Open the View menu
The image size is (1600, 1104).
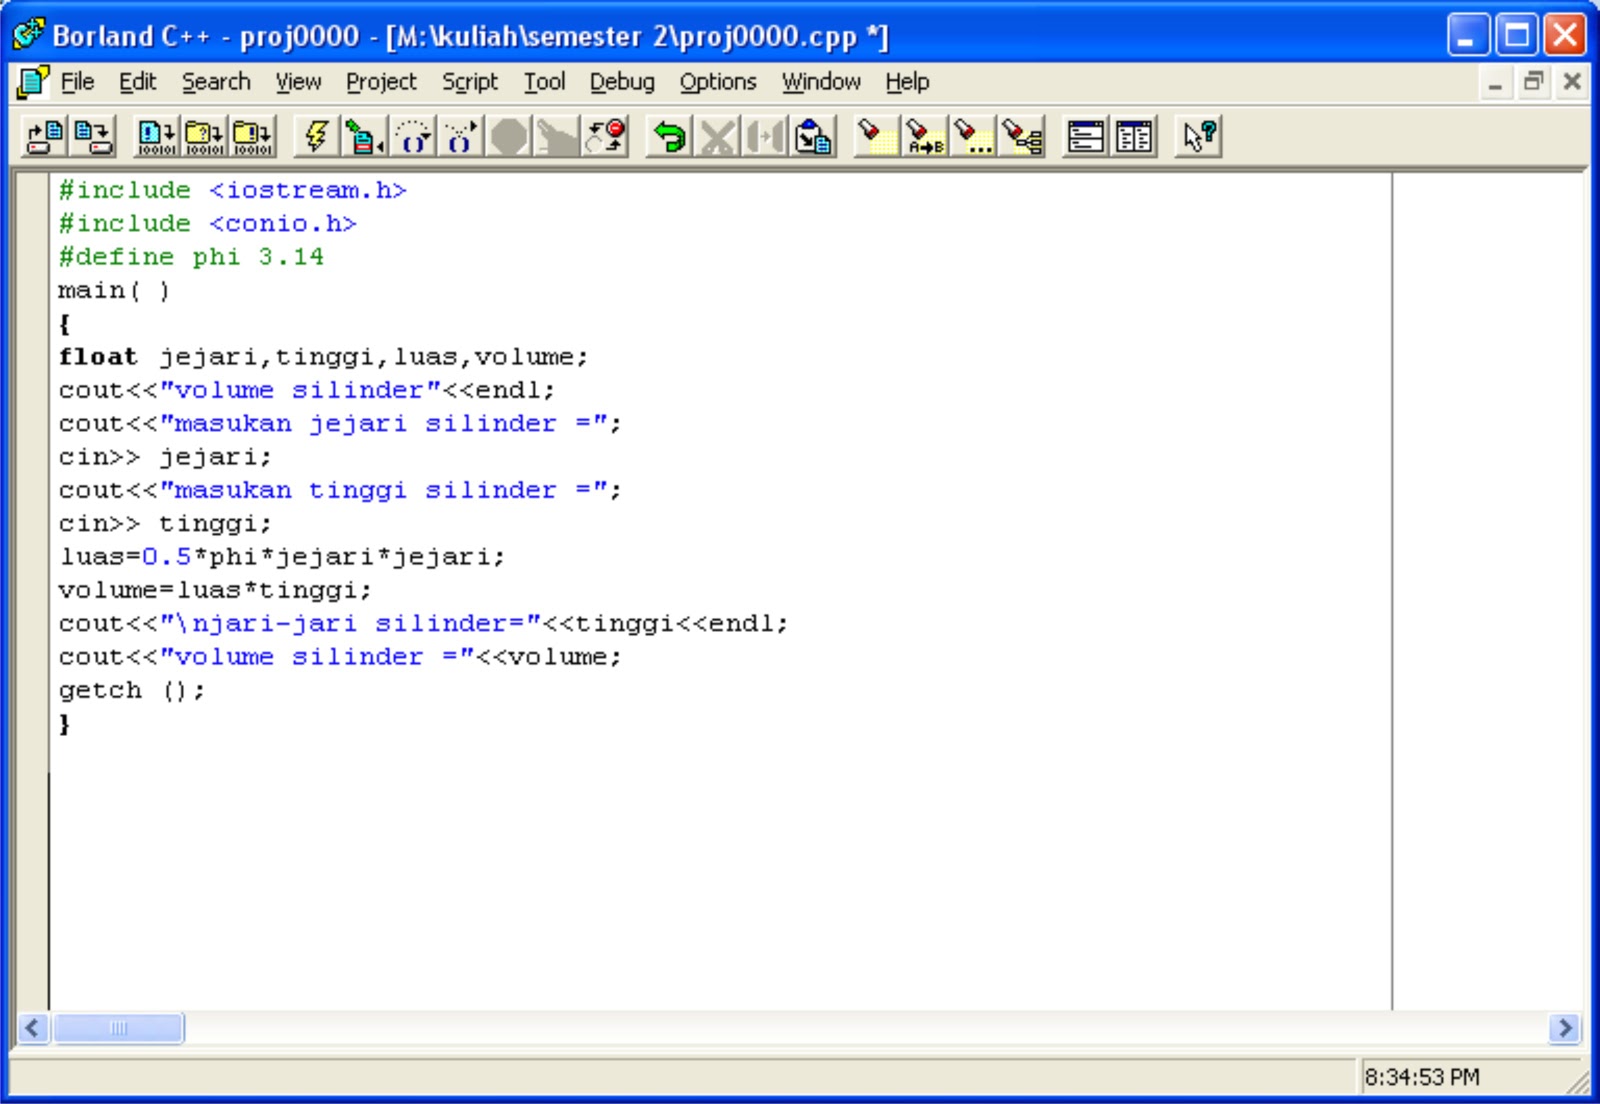(298, 82)
